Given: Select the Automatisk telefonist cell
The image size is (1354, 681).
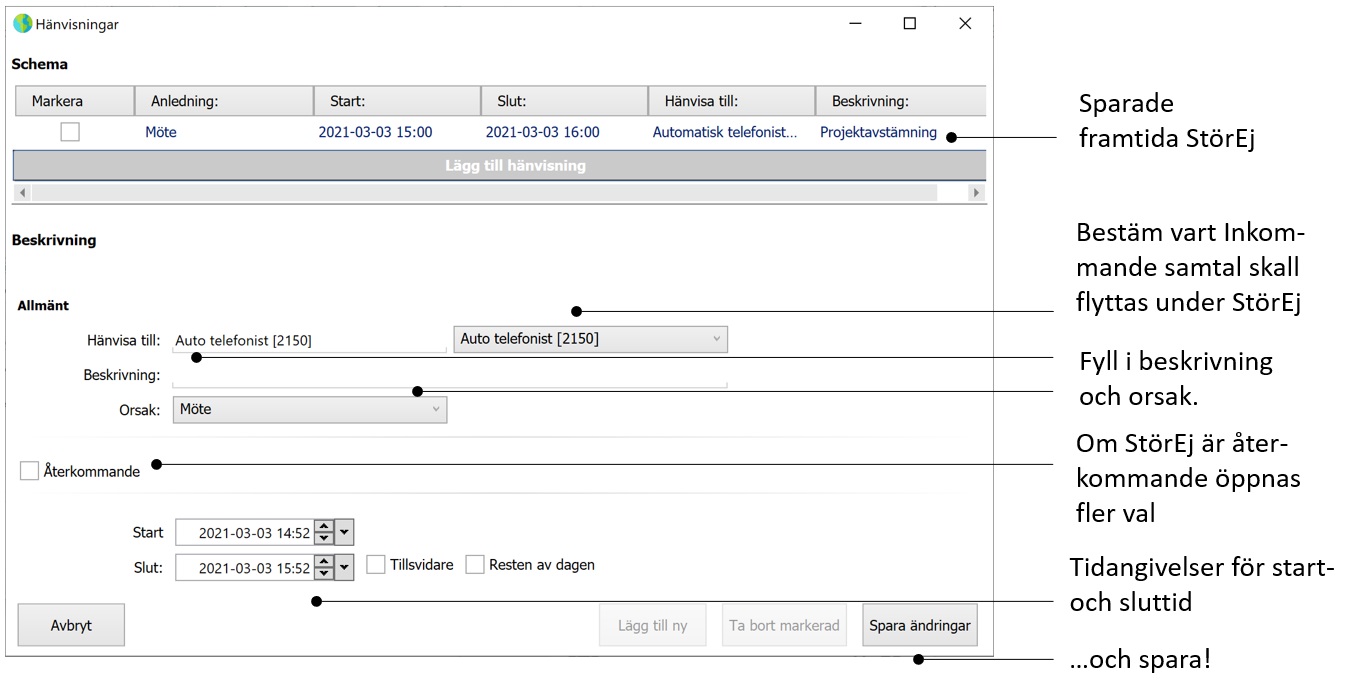Looking at the screenshot, I should [725, 132].
